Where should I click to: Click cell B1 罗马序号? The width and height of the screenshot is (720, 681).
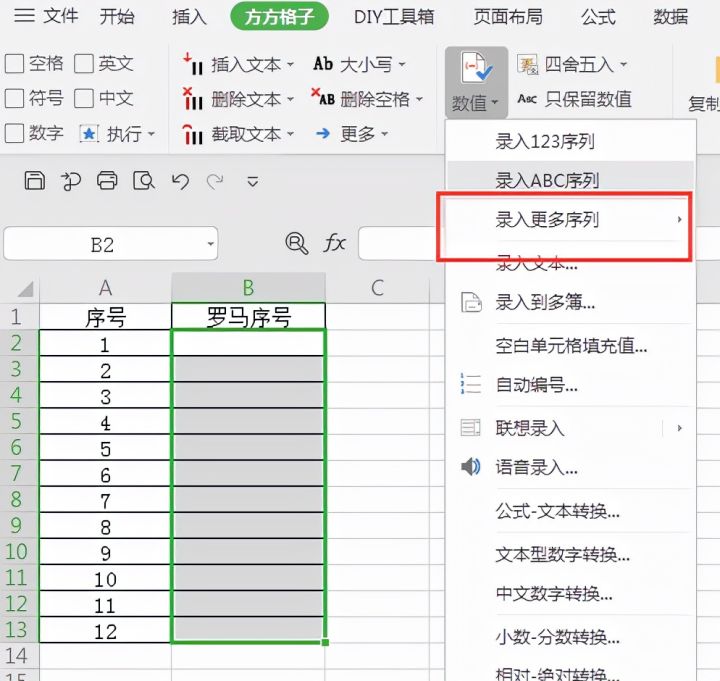tap(248, 316)
